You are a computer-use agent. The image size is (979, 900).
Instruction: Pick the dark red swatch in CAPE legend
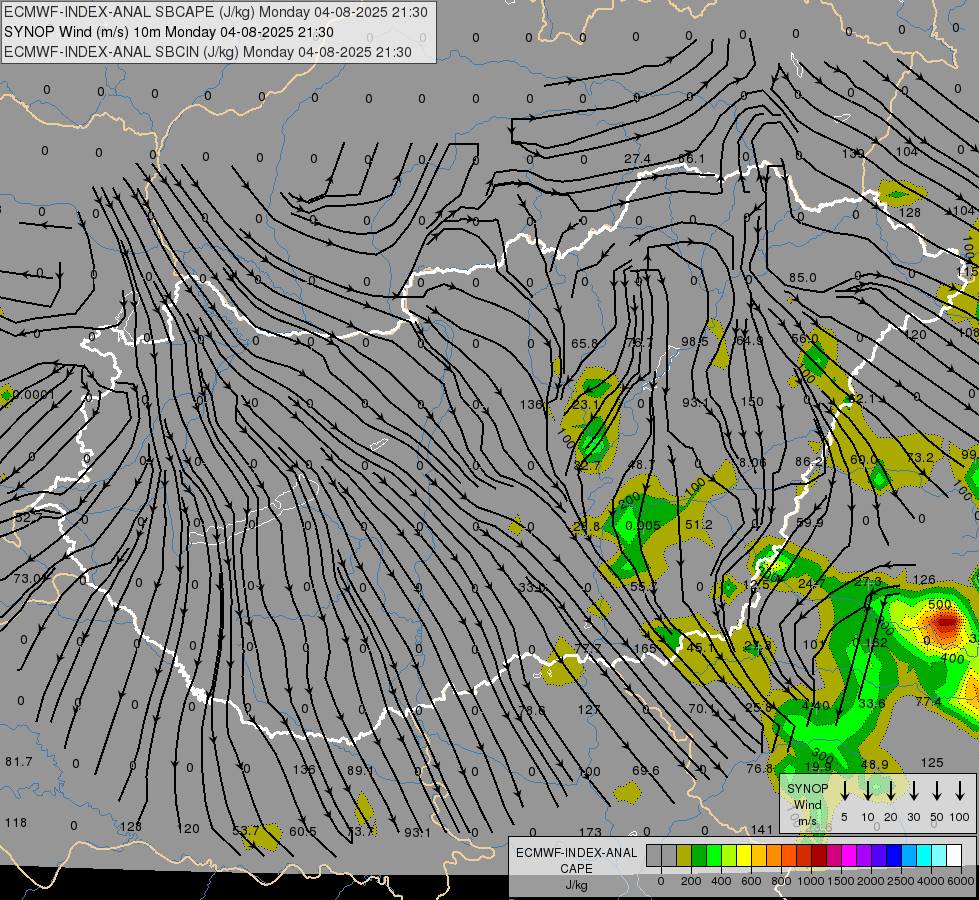[819, 856]
